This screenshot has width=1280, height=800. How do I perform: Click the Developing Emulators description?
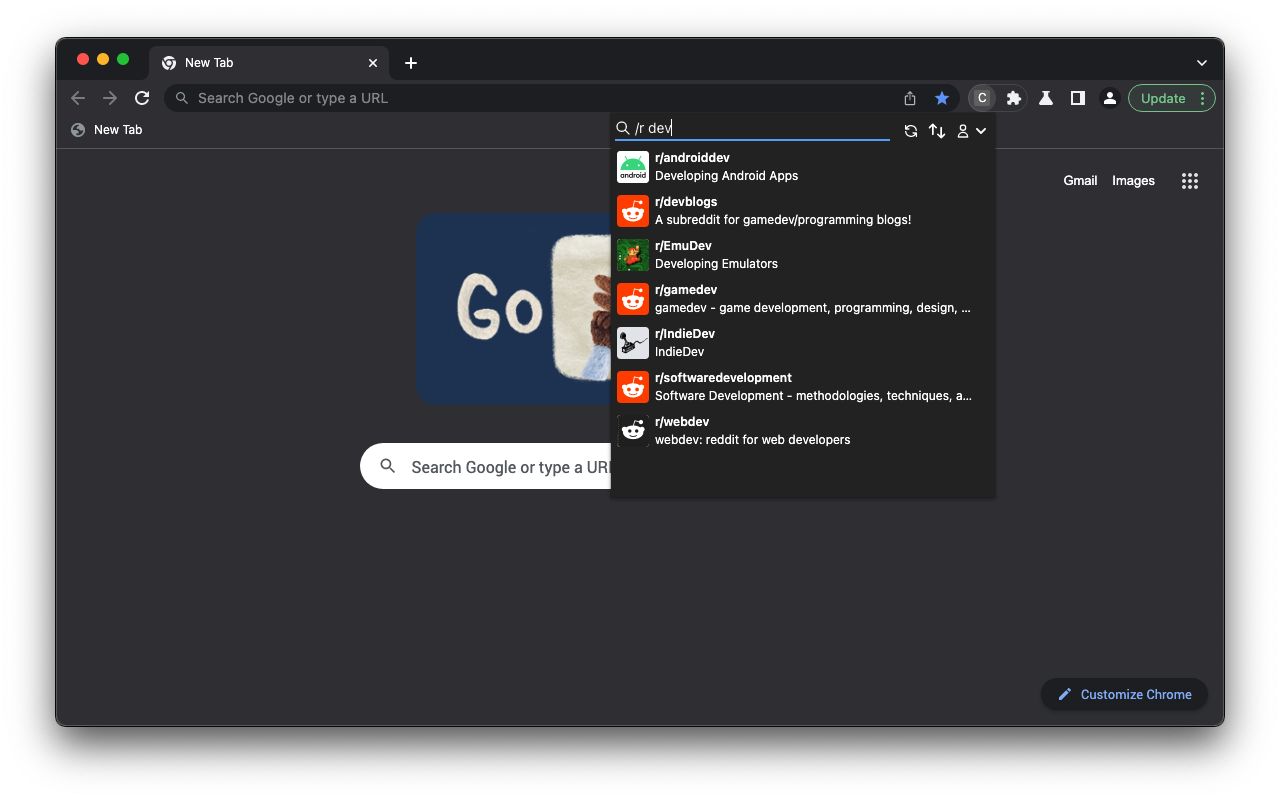point(716,264)
